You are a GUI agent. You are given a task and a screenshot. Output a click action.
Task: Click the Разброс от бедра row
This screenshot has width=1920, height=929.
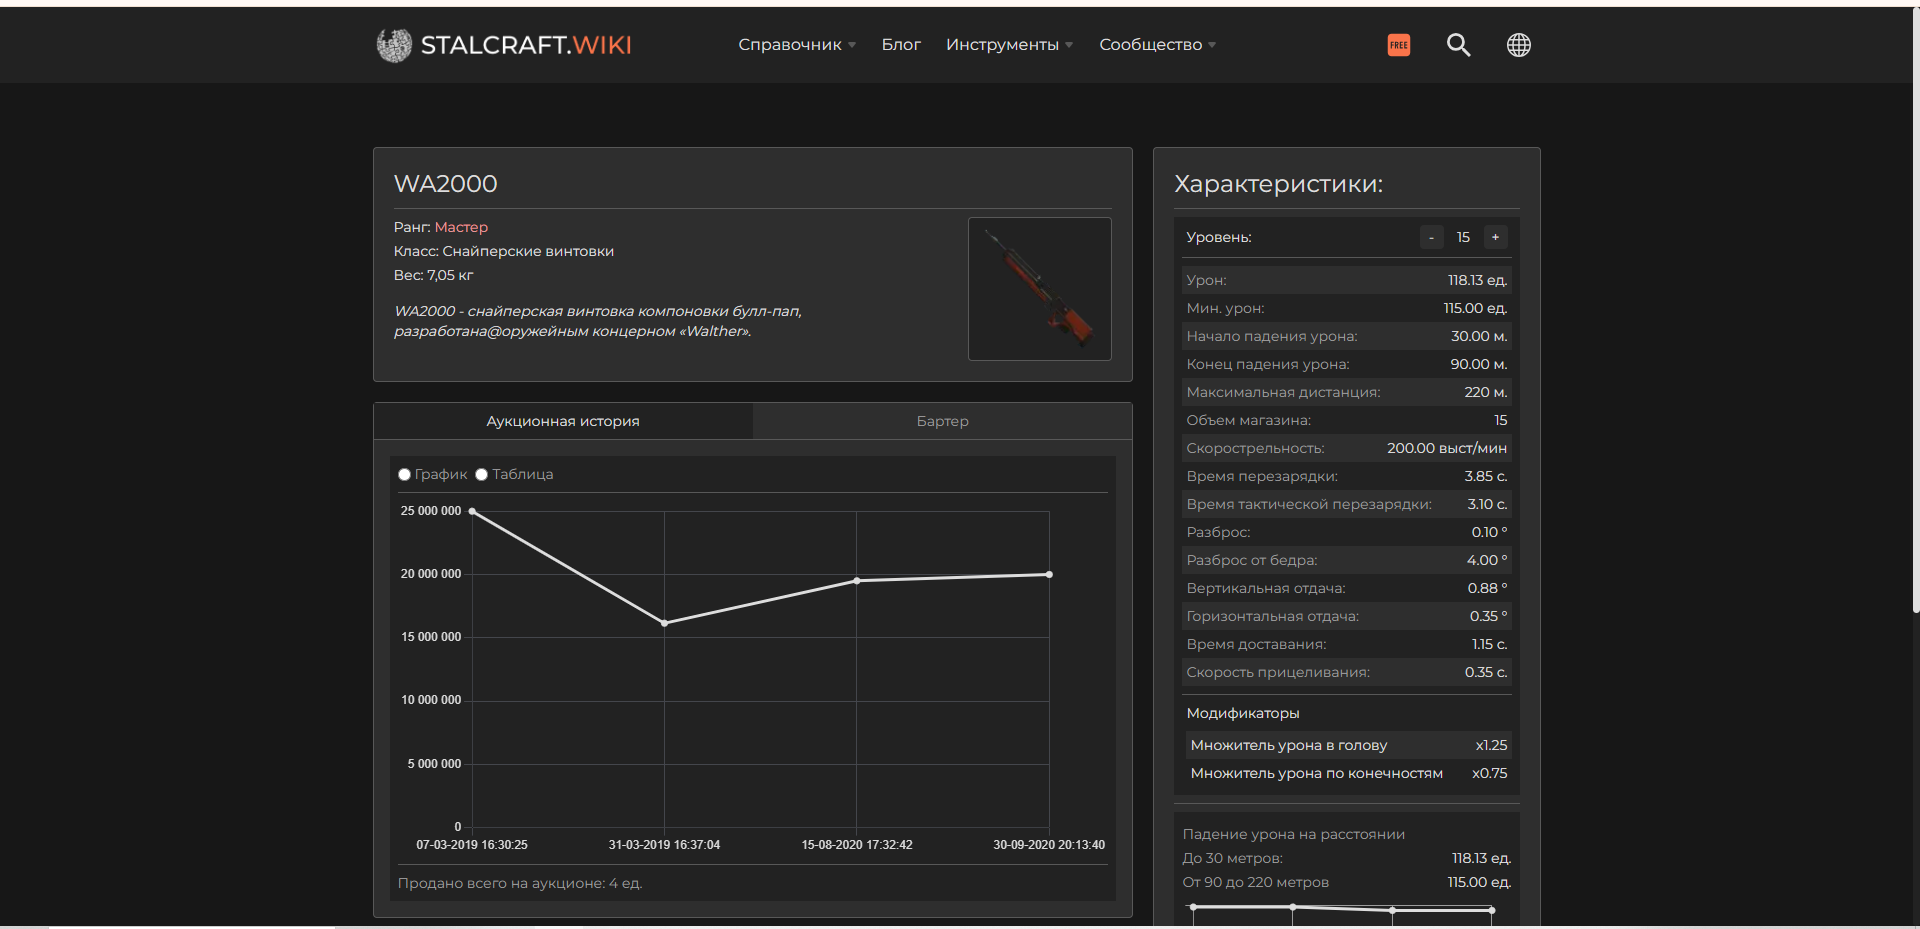pos(1346,560)
